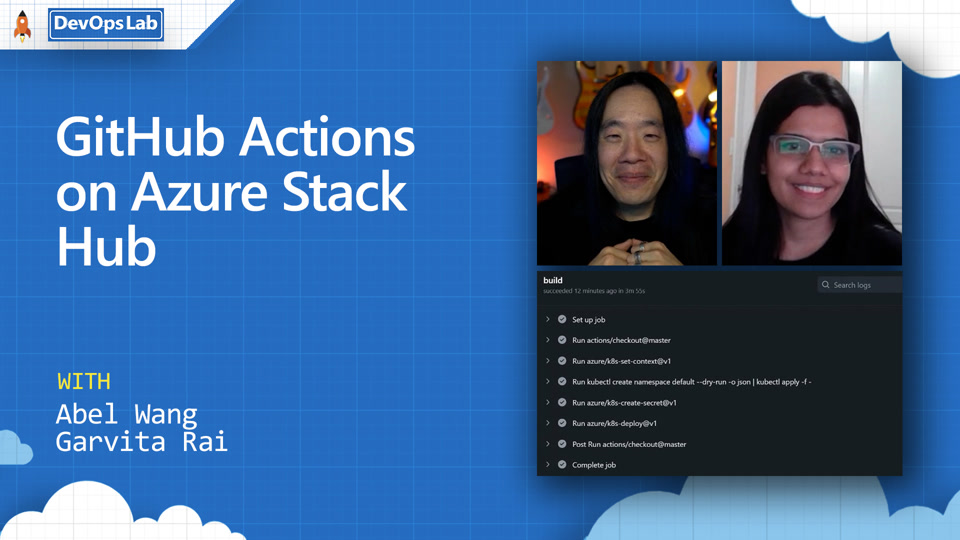Click the Search logs input field
The width and height of the screenshot is (960, 540).
[x=860, y=285]
